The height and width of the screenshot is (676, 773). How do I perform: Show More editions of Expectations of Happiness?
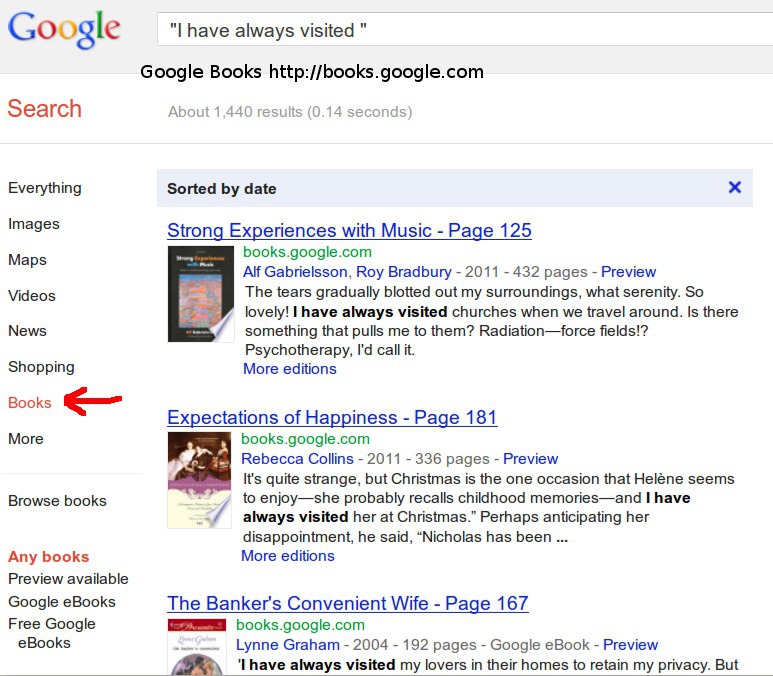[288, 556]
